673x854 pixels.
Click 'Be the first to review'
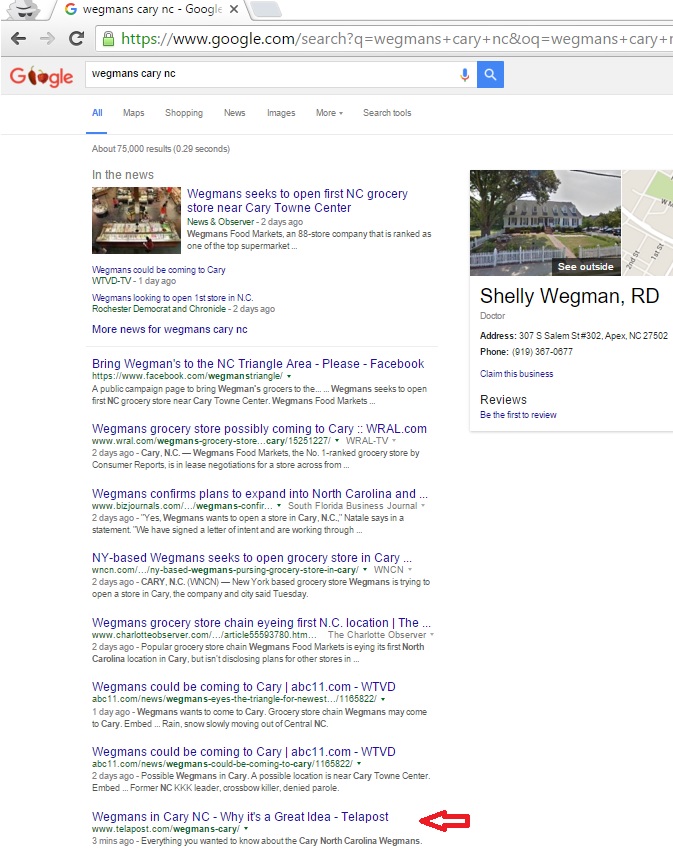518,415
